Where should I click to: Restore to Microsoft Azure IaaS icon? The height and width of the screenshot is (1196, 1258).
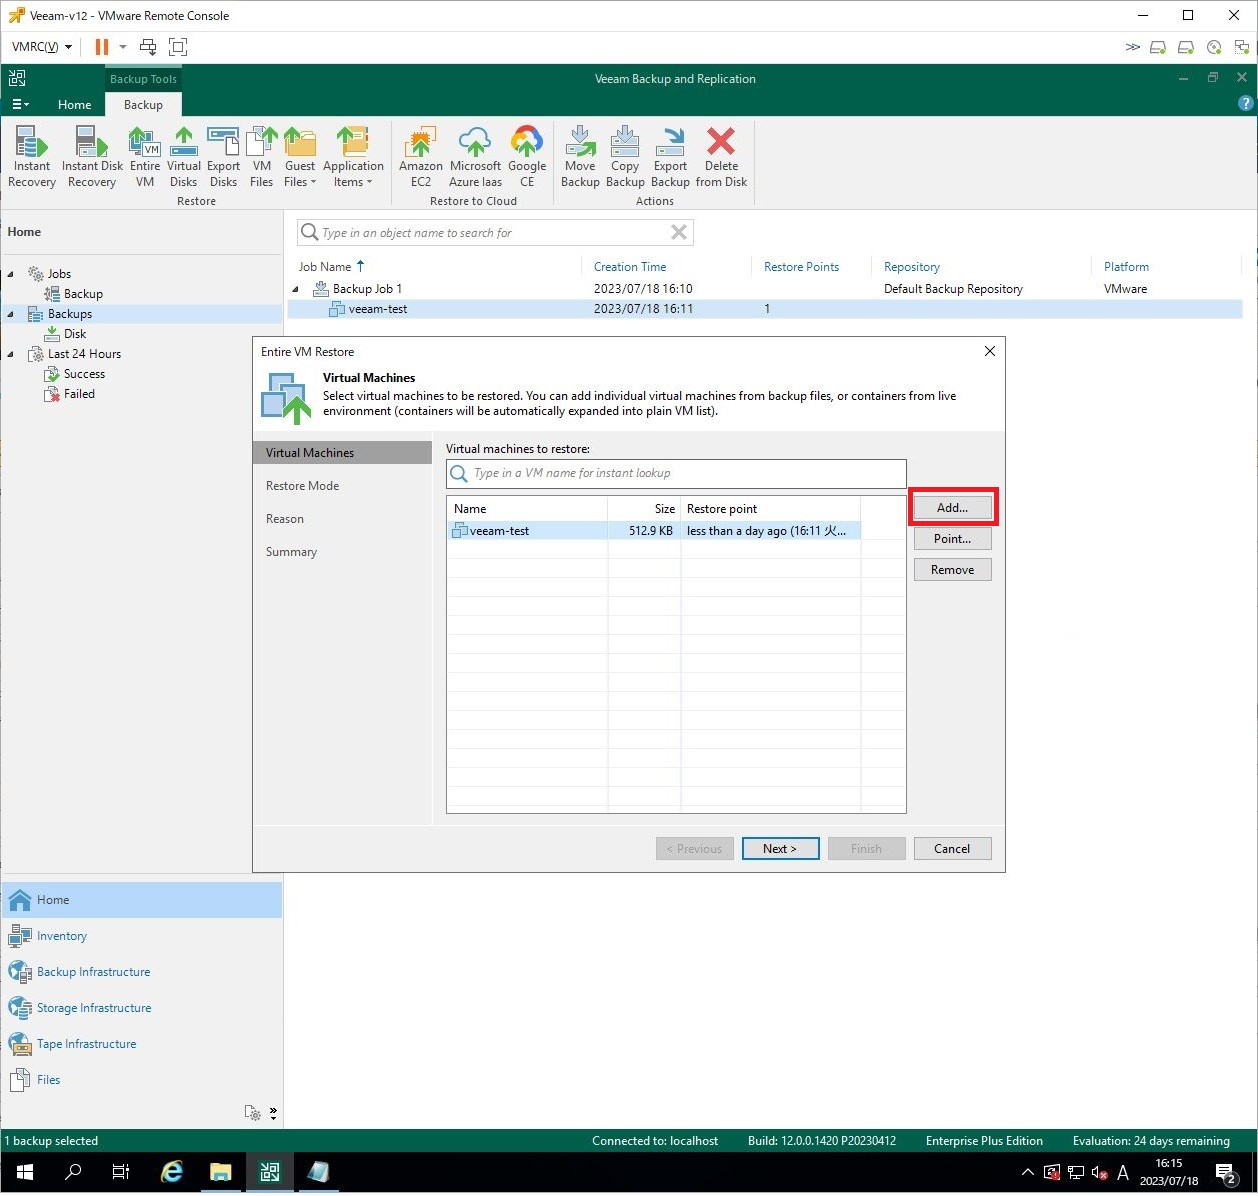click(475, 157)
